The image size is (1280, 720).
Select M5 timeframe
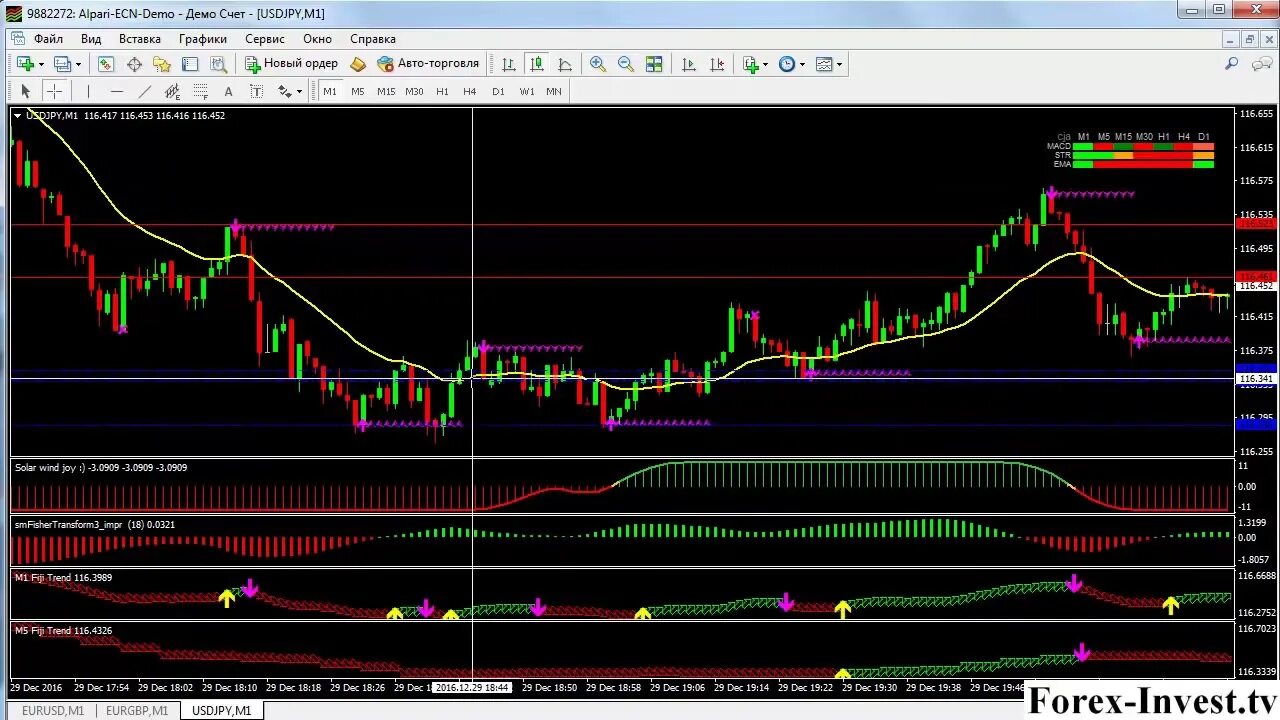(x=358, y=91)
